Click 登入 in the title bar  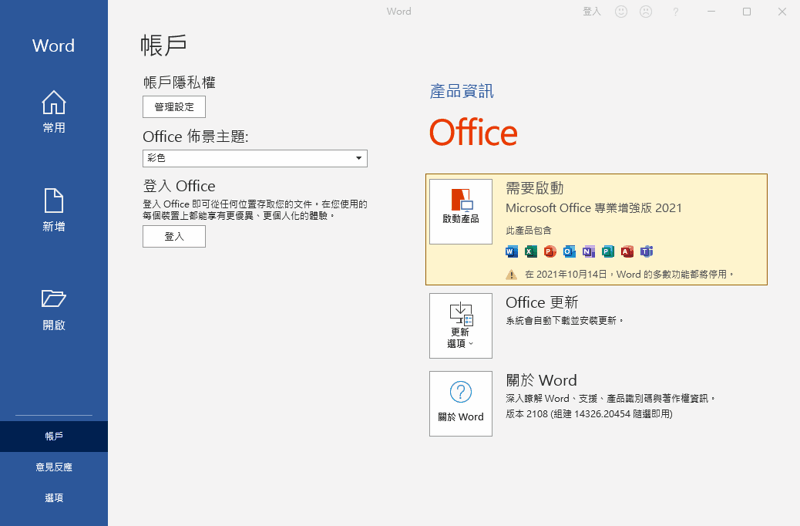(x=592, y=11)
